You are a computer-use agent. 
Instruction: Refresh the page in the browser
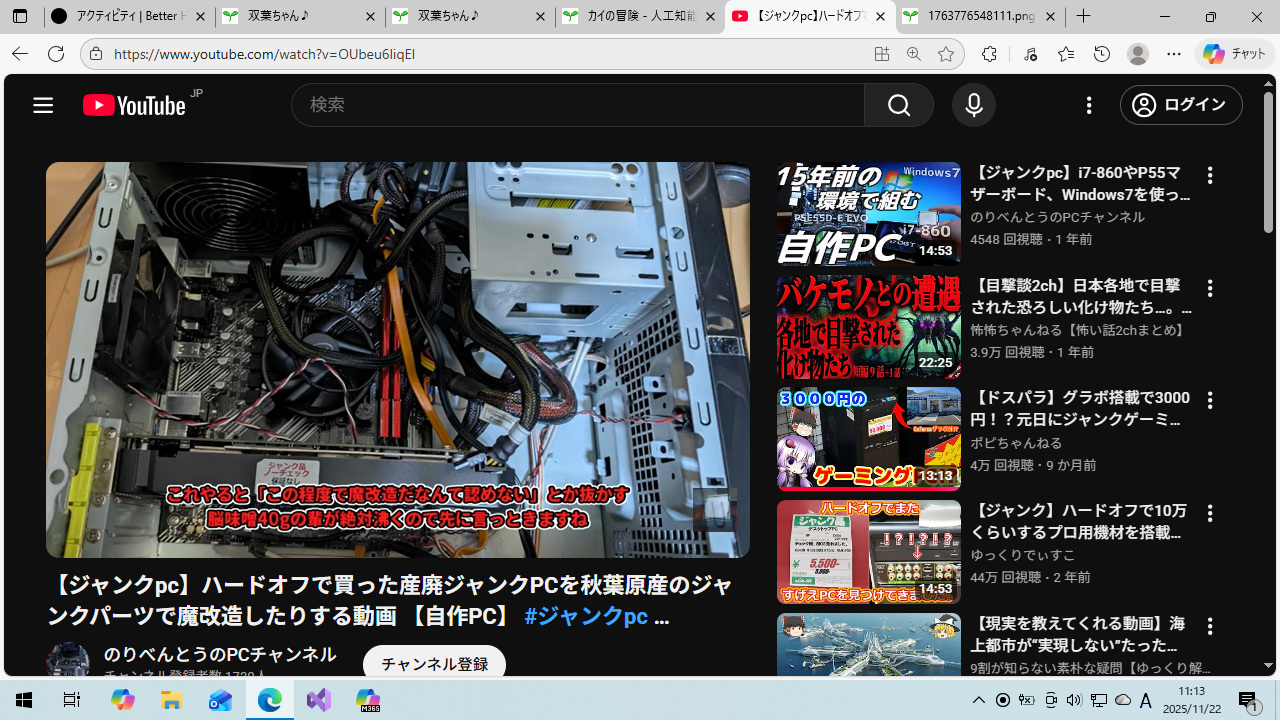tap(56, 54)
